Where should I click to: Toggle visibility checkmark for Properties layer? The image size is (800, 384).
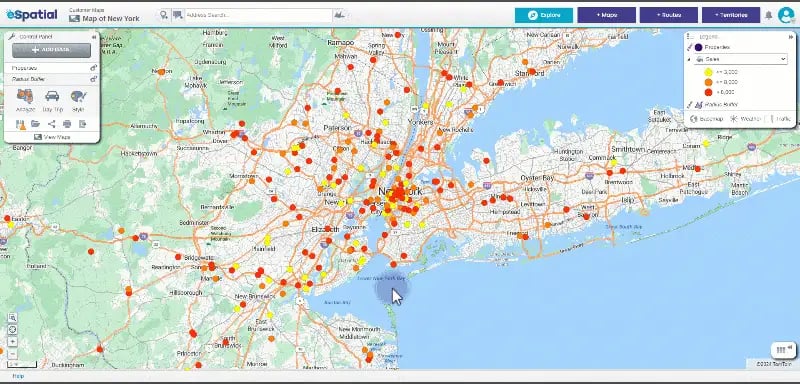(x=689, y=47)
